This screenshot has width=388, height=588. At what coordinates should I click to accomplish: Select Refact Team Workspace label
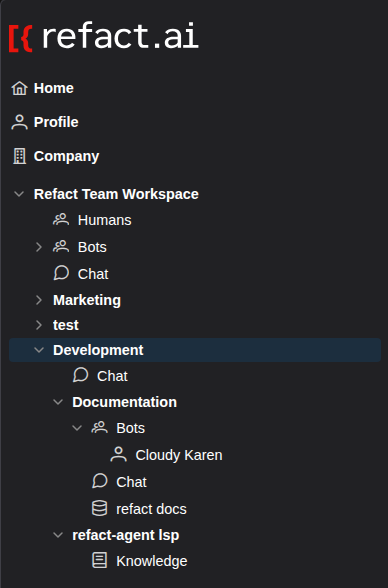point(116,194)
